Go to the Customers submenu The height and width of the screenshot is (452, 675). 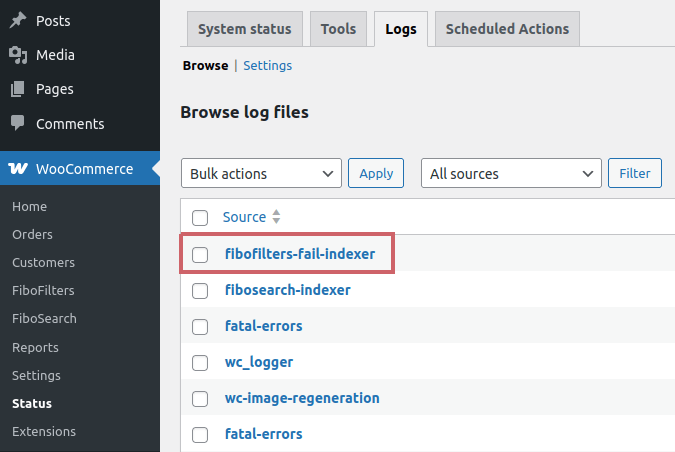(x=43, y=263)
